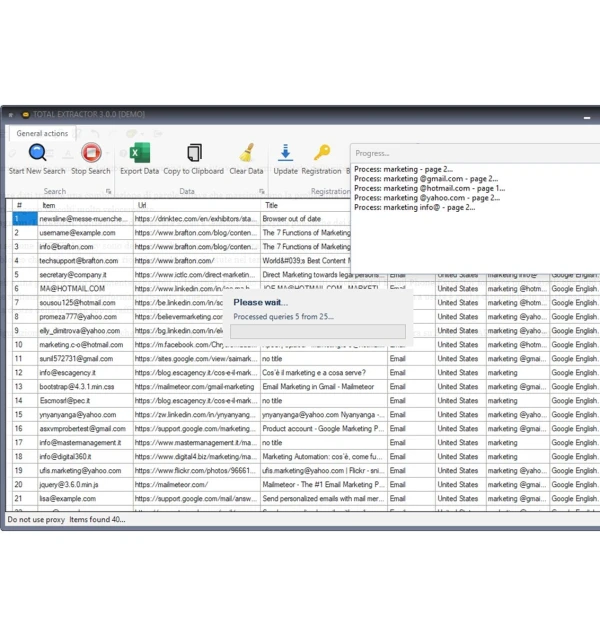The image size is (600, 636).
Task: Sort by the Title column header
Action: (305, 205)
